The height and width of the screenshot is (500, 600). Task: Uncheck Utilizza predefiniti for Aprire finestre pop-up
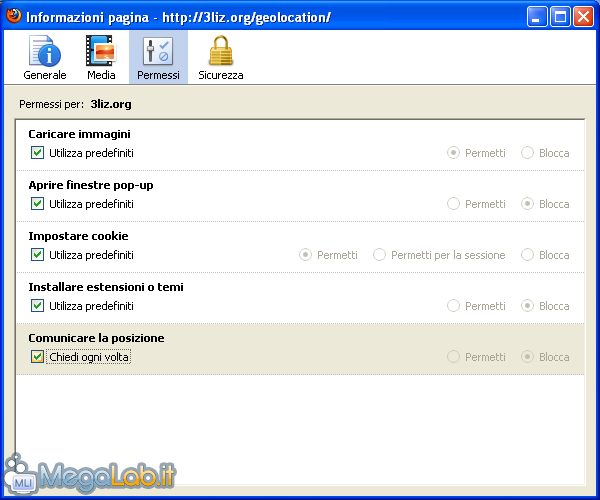coord(37,204)
